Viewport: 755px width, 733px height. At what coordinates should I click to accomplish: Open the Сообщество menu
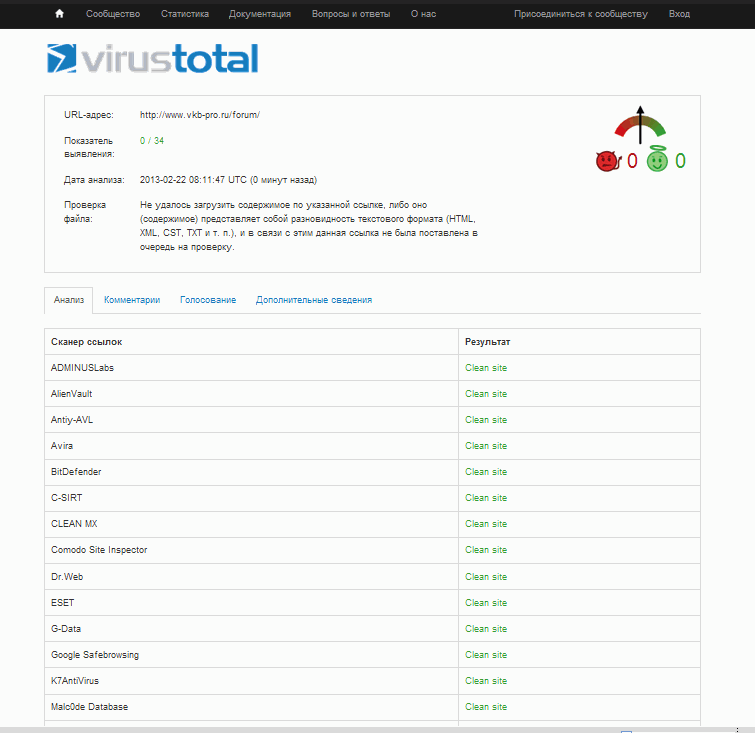click(x=113, y=14)
